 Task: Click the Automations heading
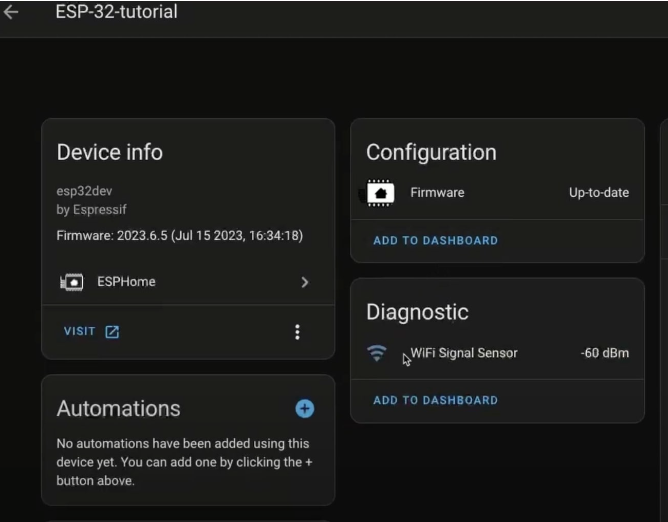pyautogui.click(x=118, y=408)
